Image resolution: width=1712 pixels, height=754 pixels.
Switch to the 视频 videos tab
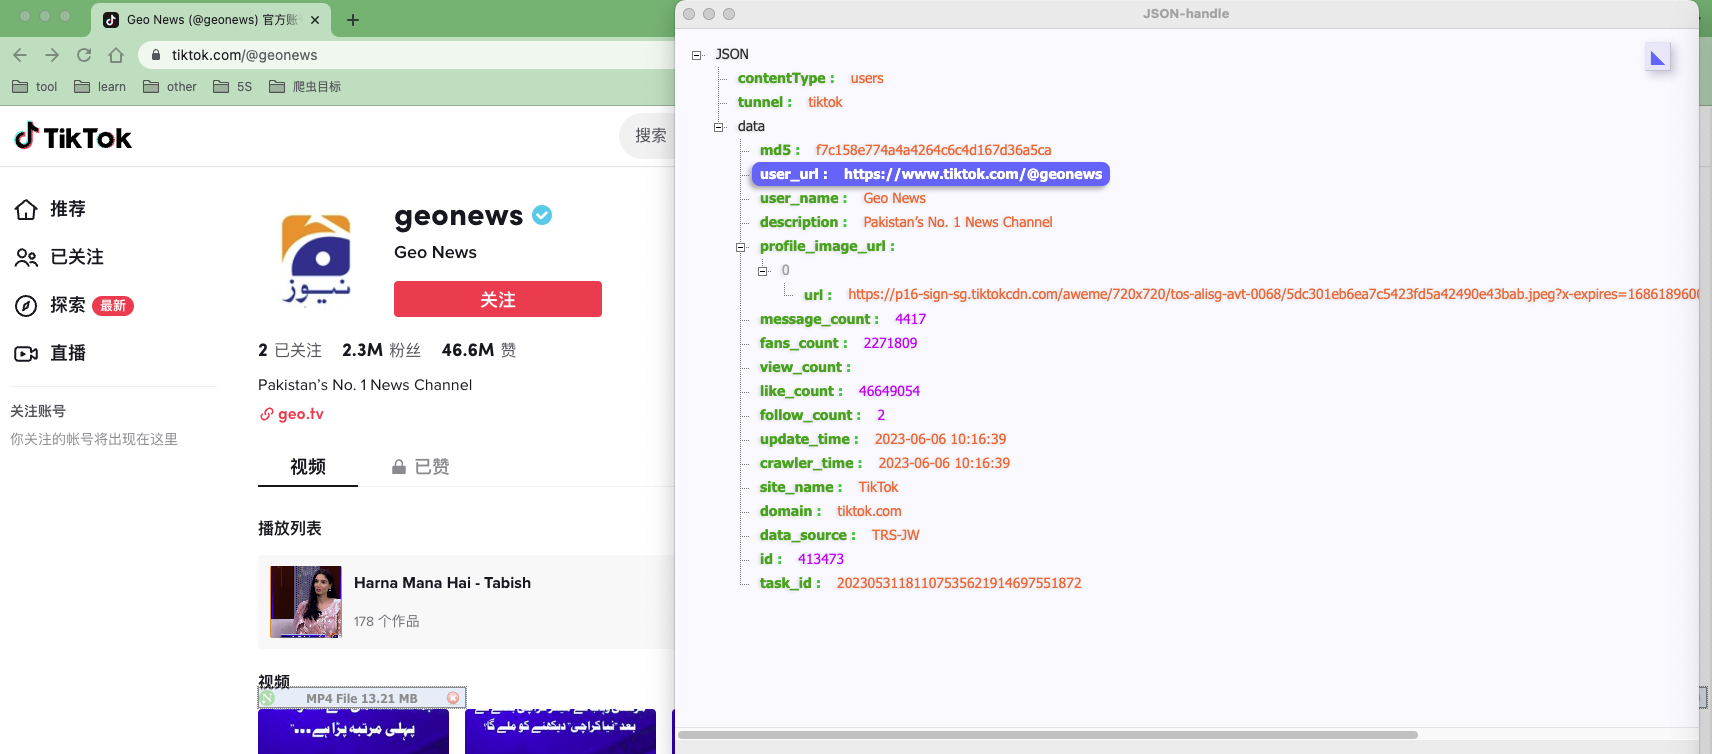pos(308,467)
